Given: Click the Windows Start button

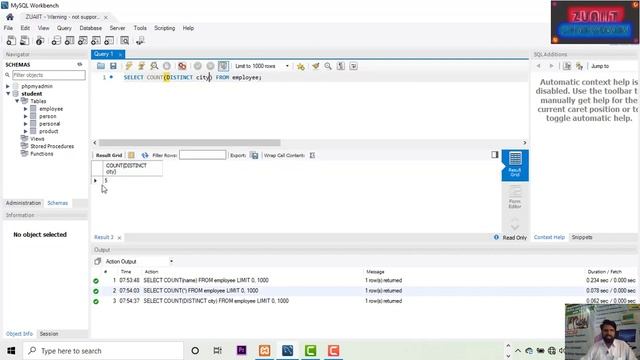Looking at the screenshot, I should point(11,351).
